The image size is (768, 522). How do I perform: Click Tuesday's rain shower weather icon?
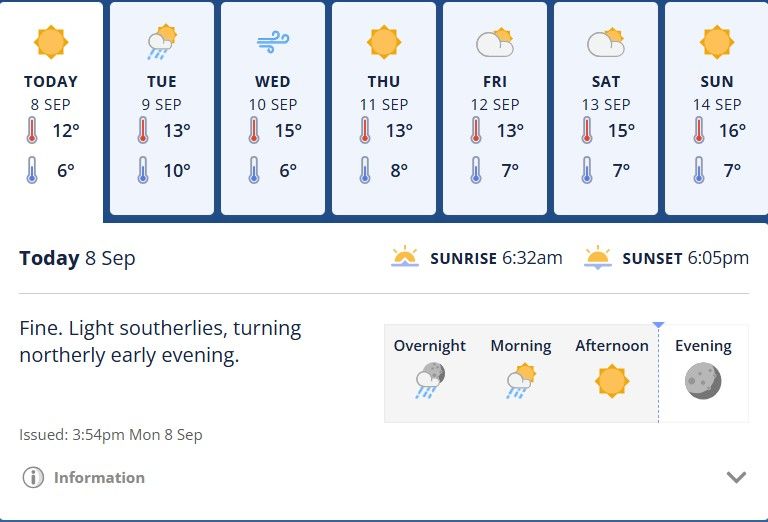(162, 42)
